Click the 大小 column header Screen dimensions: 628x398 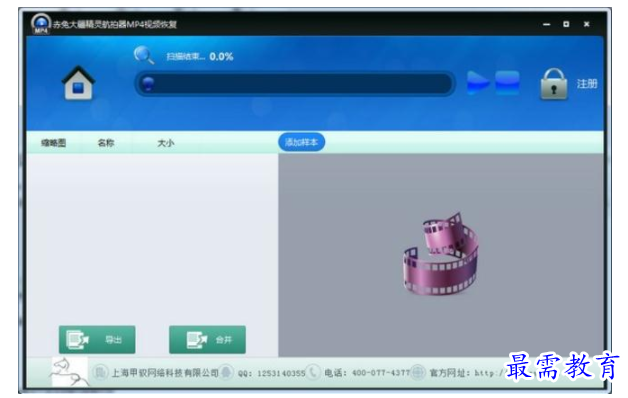tap(165, 143)
